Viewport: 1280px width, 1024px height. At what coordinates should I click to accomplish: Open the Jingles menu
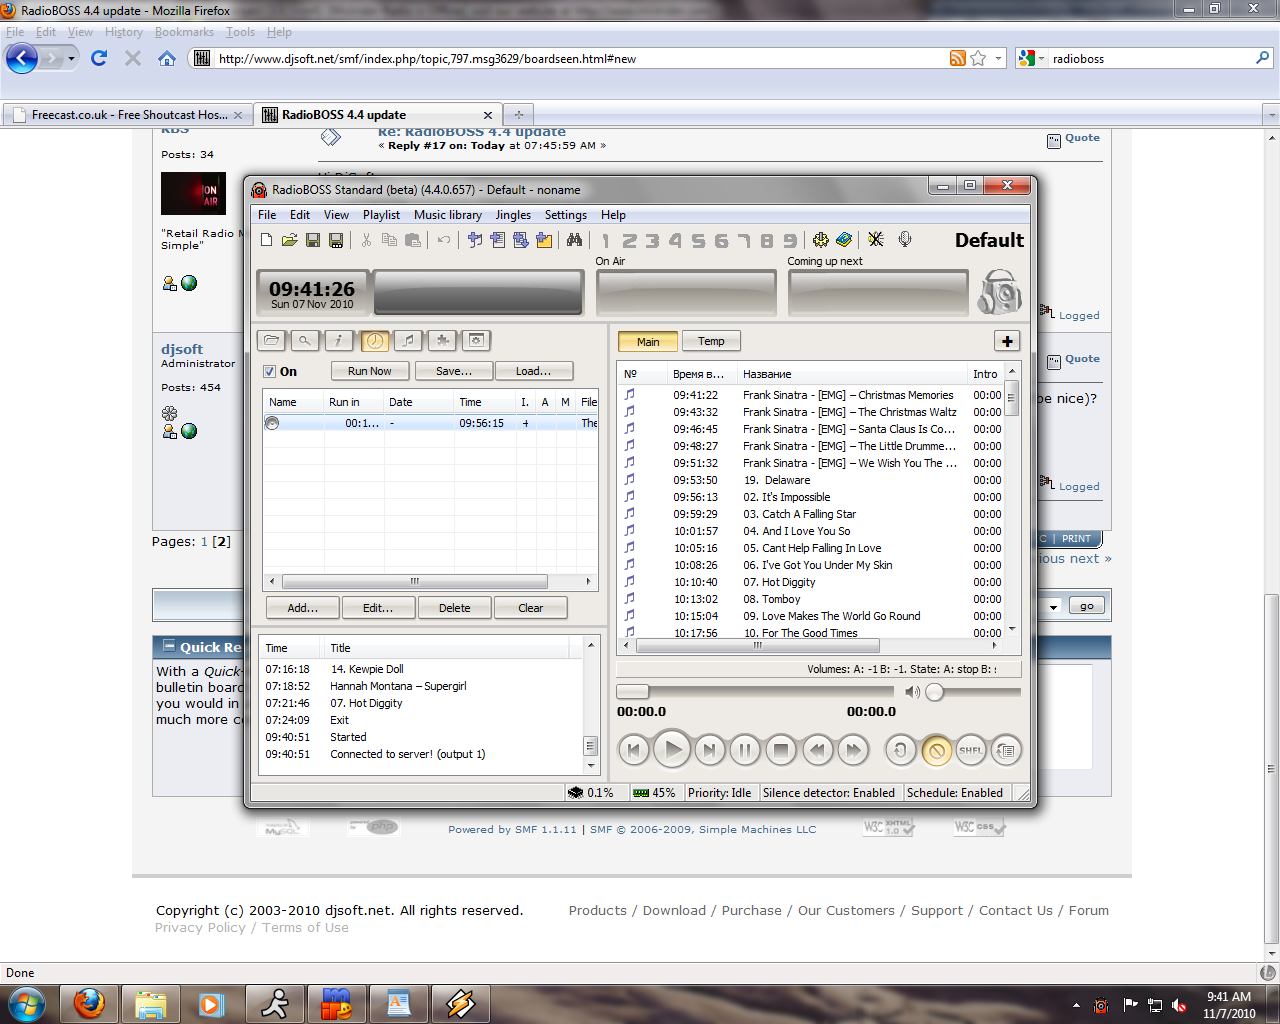tap(513, 215)
